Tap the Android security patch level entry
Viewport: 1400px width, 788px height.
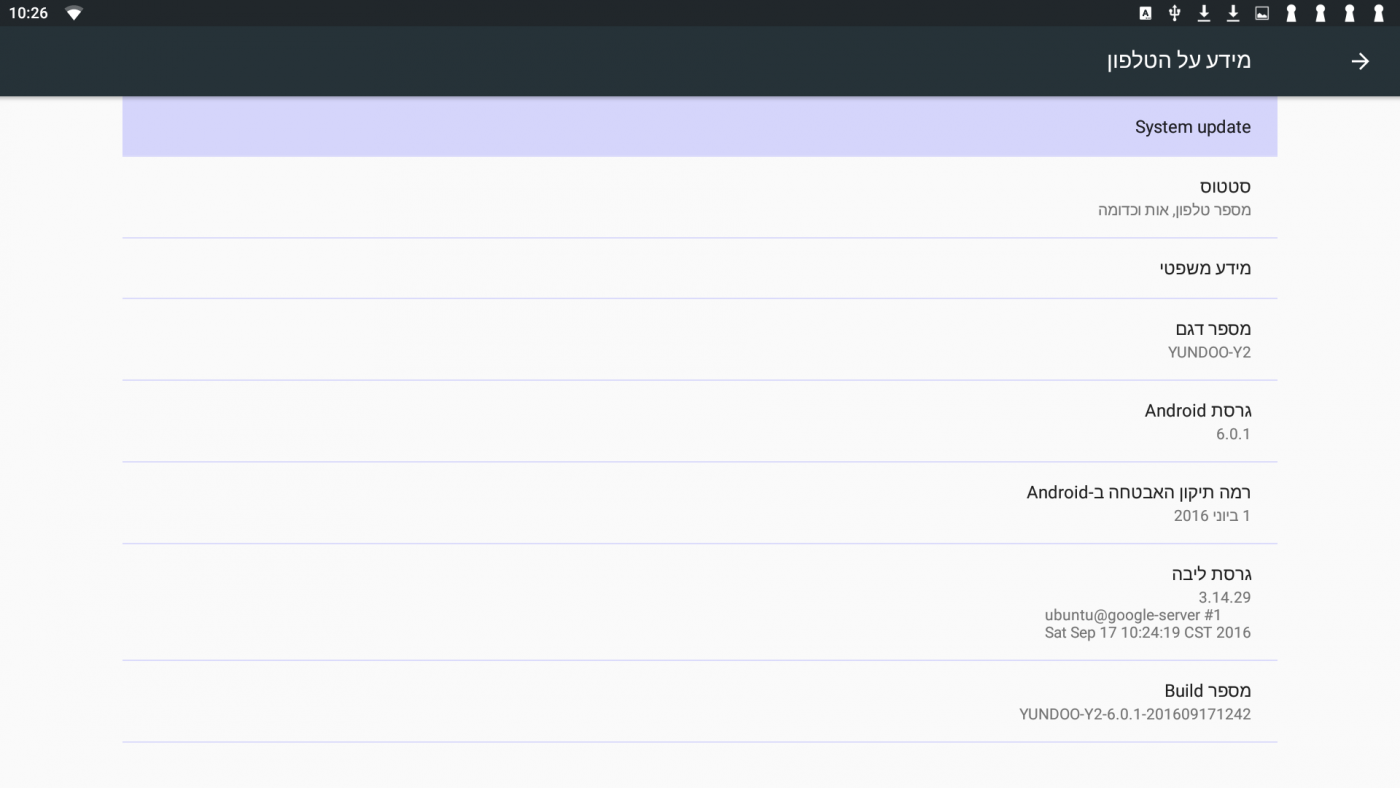[699, 503]
